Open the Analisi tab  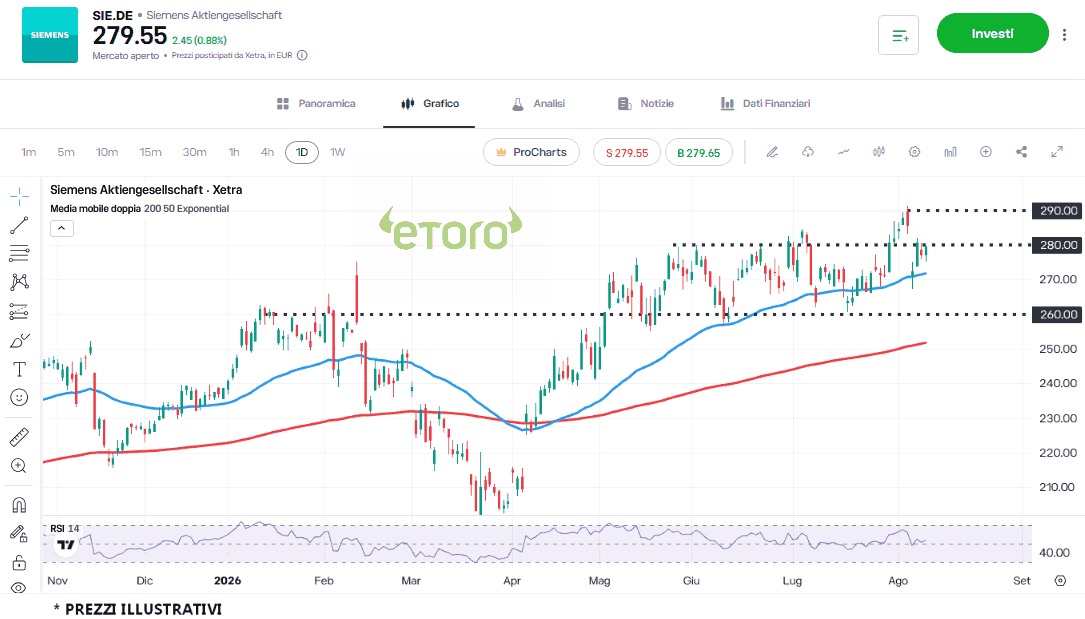tap(538, 104)
